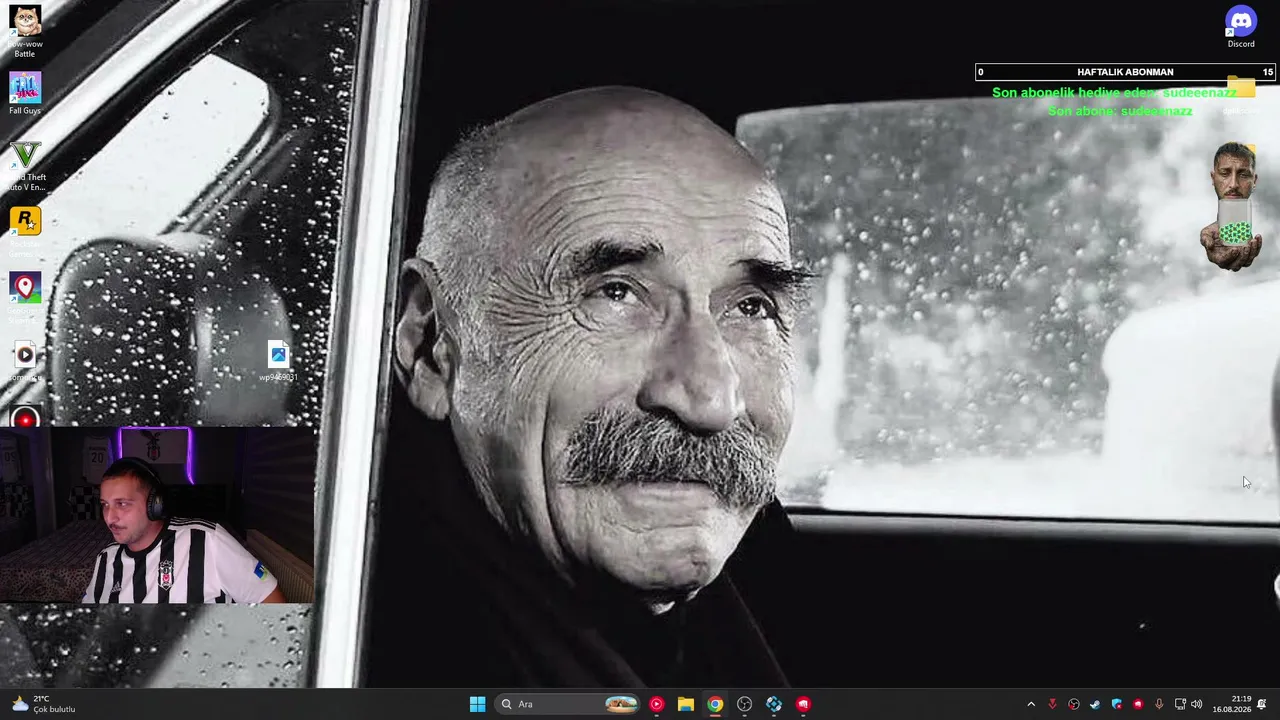The width and height of the screenshot is (1280, 720).
Task: Open Rockstar Games Launcher desktop icon
Action: click(25, 230)
